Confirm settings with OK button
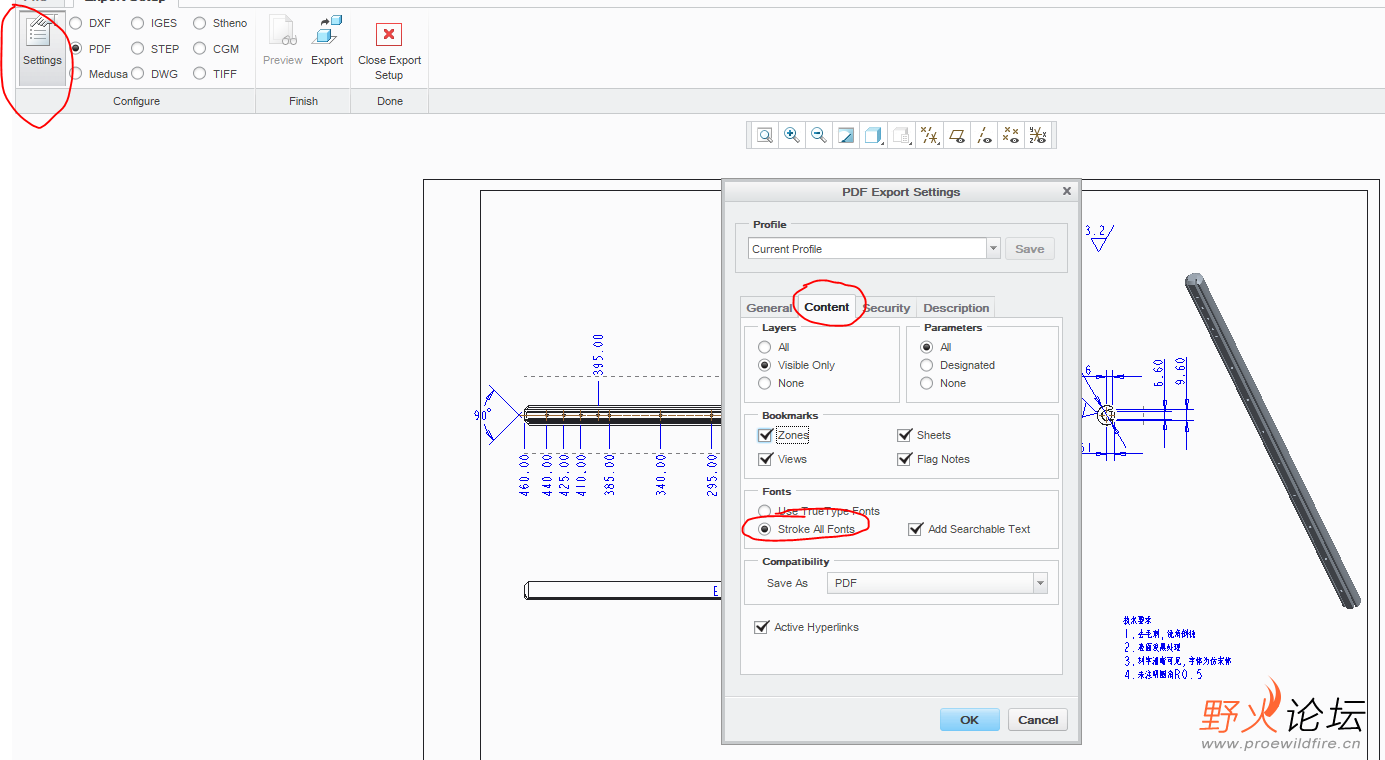The image size is (1385, 760). (969, 720)
